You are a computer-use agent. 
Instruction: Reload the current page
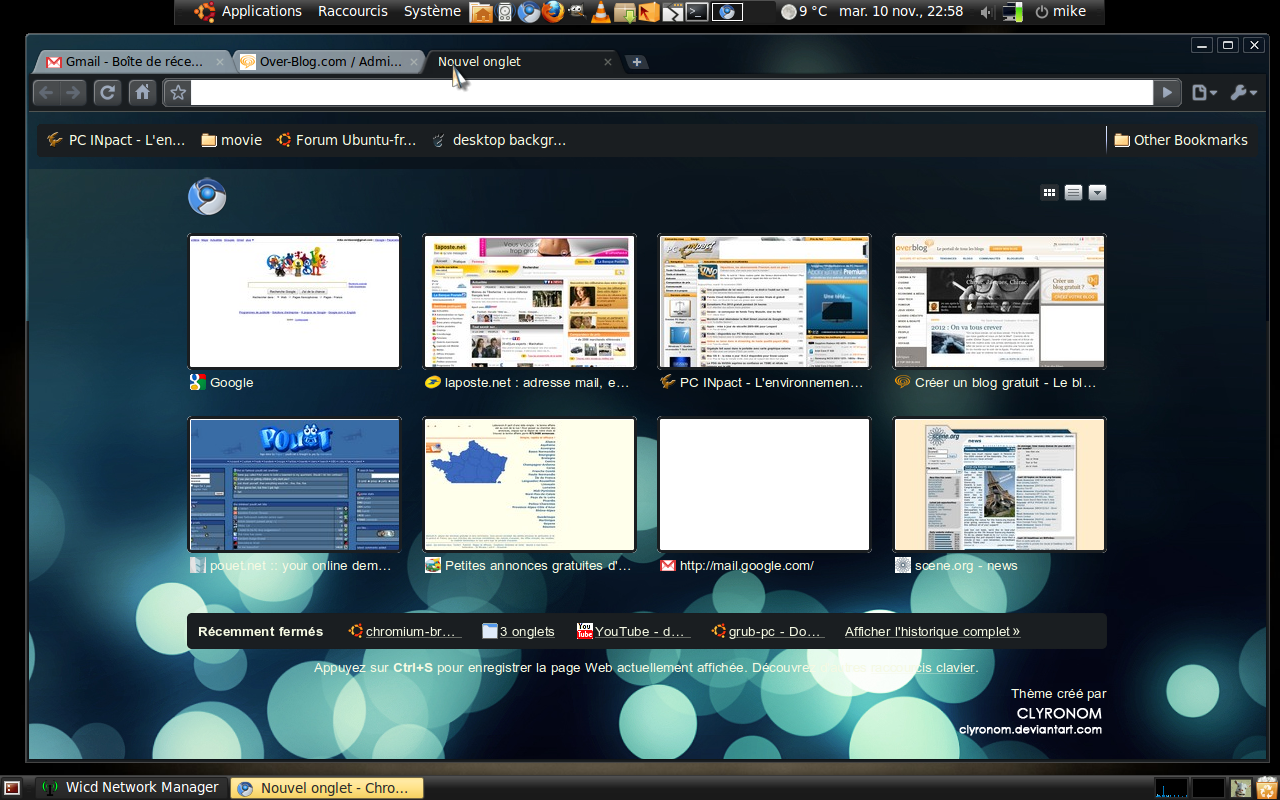(108, 93)
